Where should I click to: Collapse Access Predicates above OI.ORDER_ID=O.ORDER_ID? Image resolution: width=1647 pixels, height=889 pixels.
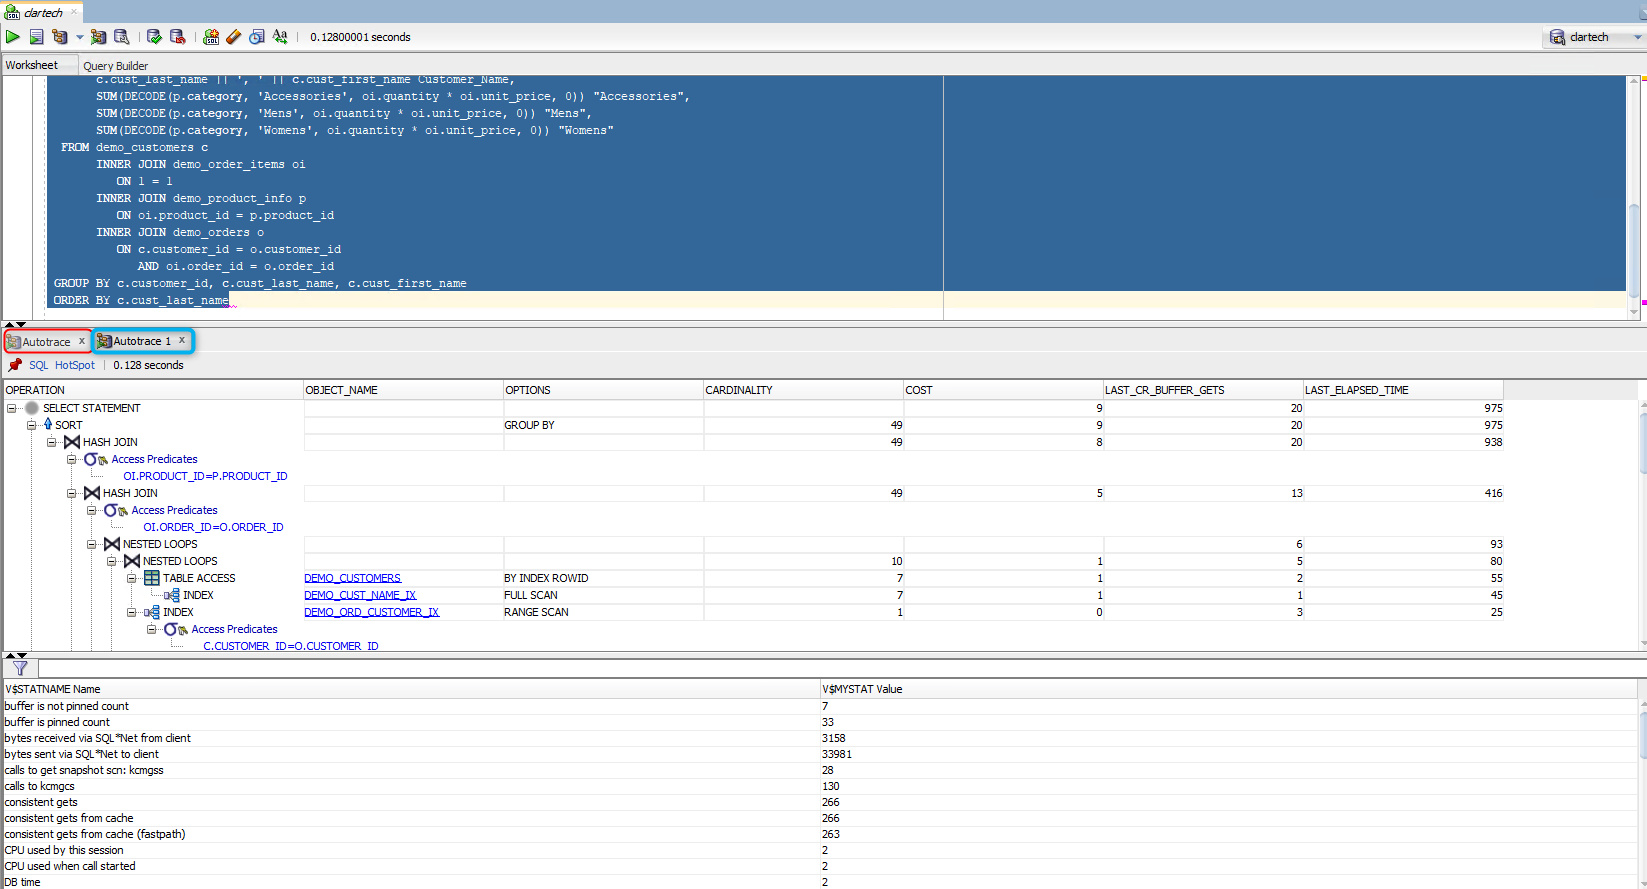pyautogui.click(x=91, y=510)
